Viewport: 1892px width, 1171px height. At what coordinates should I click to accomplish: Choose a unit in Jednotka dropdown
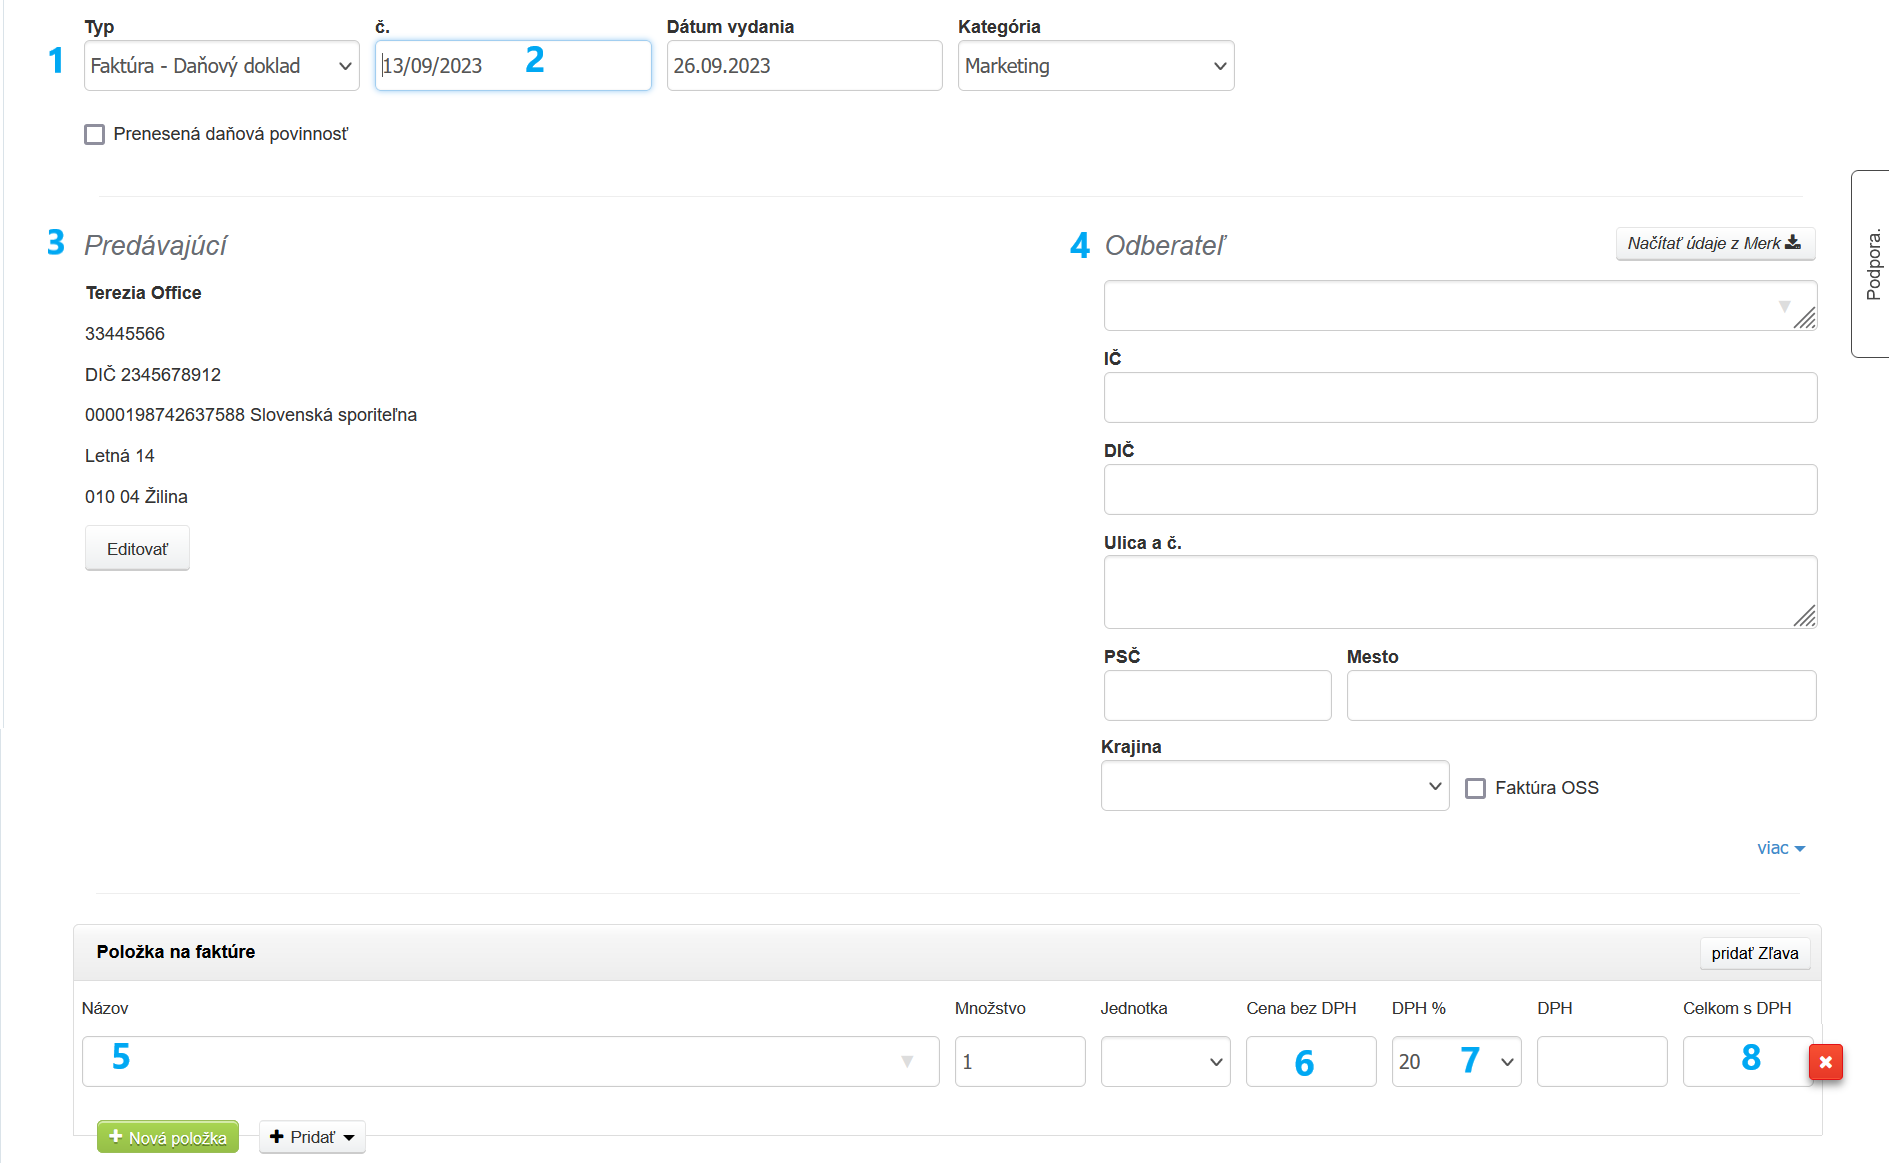pos(1165,1062)
